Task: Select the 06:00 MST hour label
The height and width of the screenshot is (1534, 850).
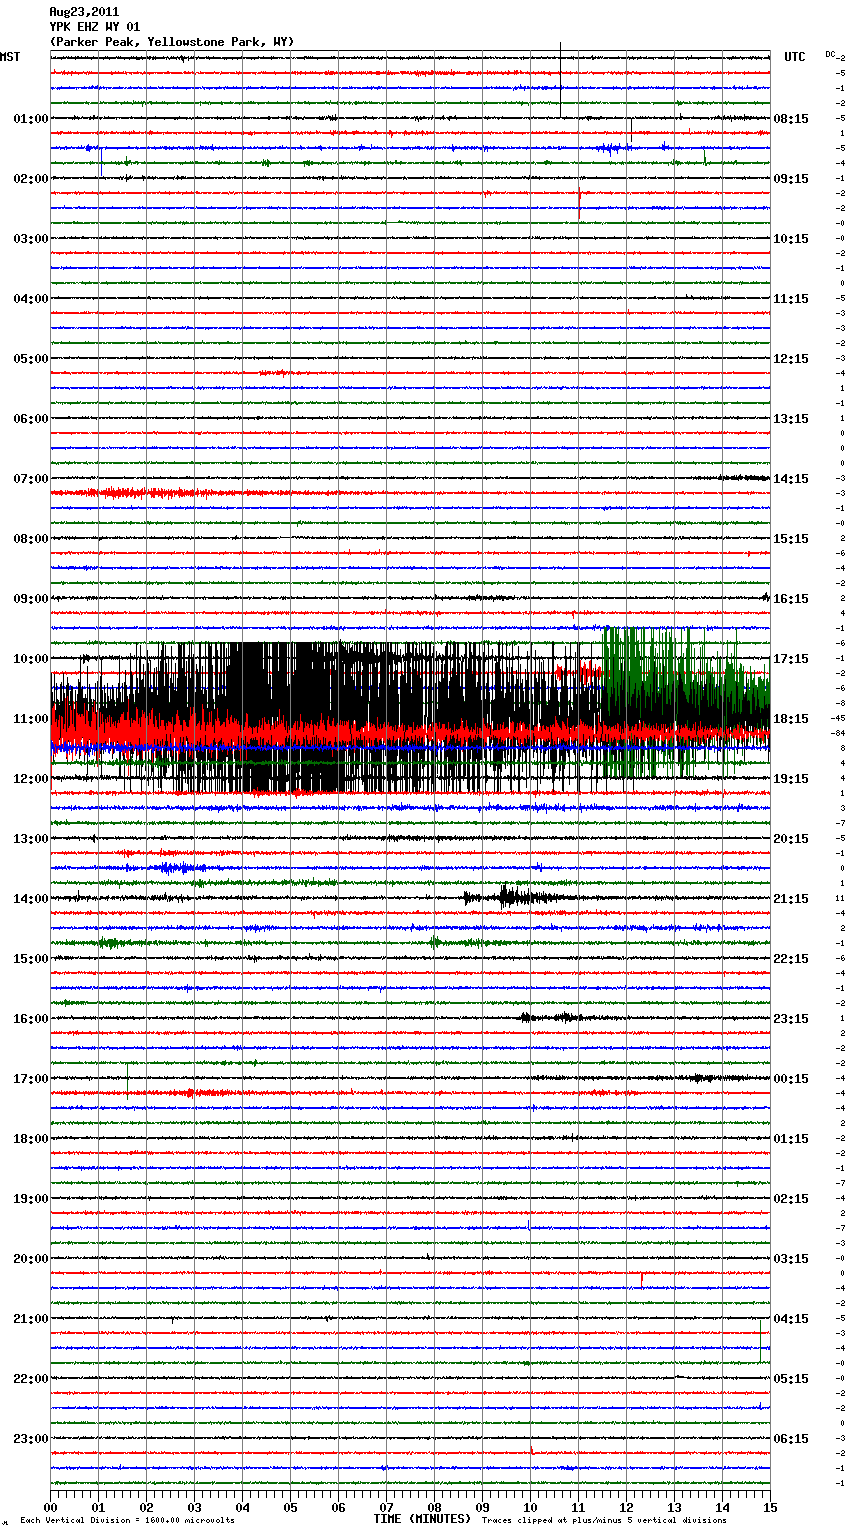Action: coord(31,419)
